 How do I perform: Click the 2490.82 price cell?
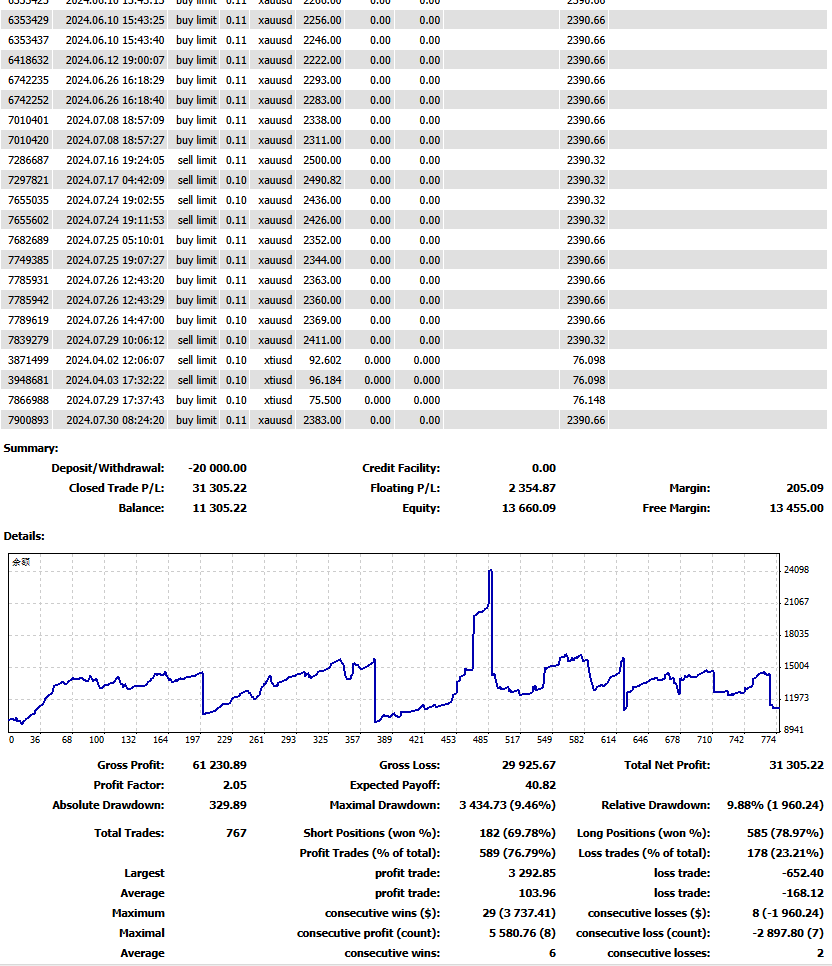322,181
